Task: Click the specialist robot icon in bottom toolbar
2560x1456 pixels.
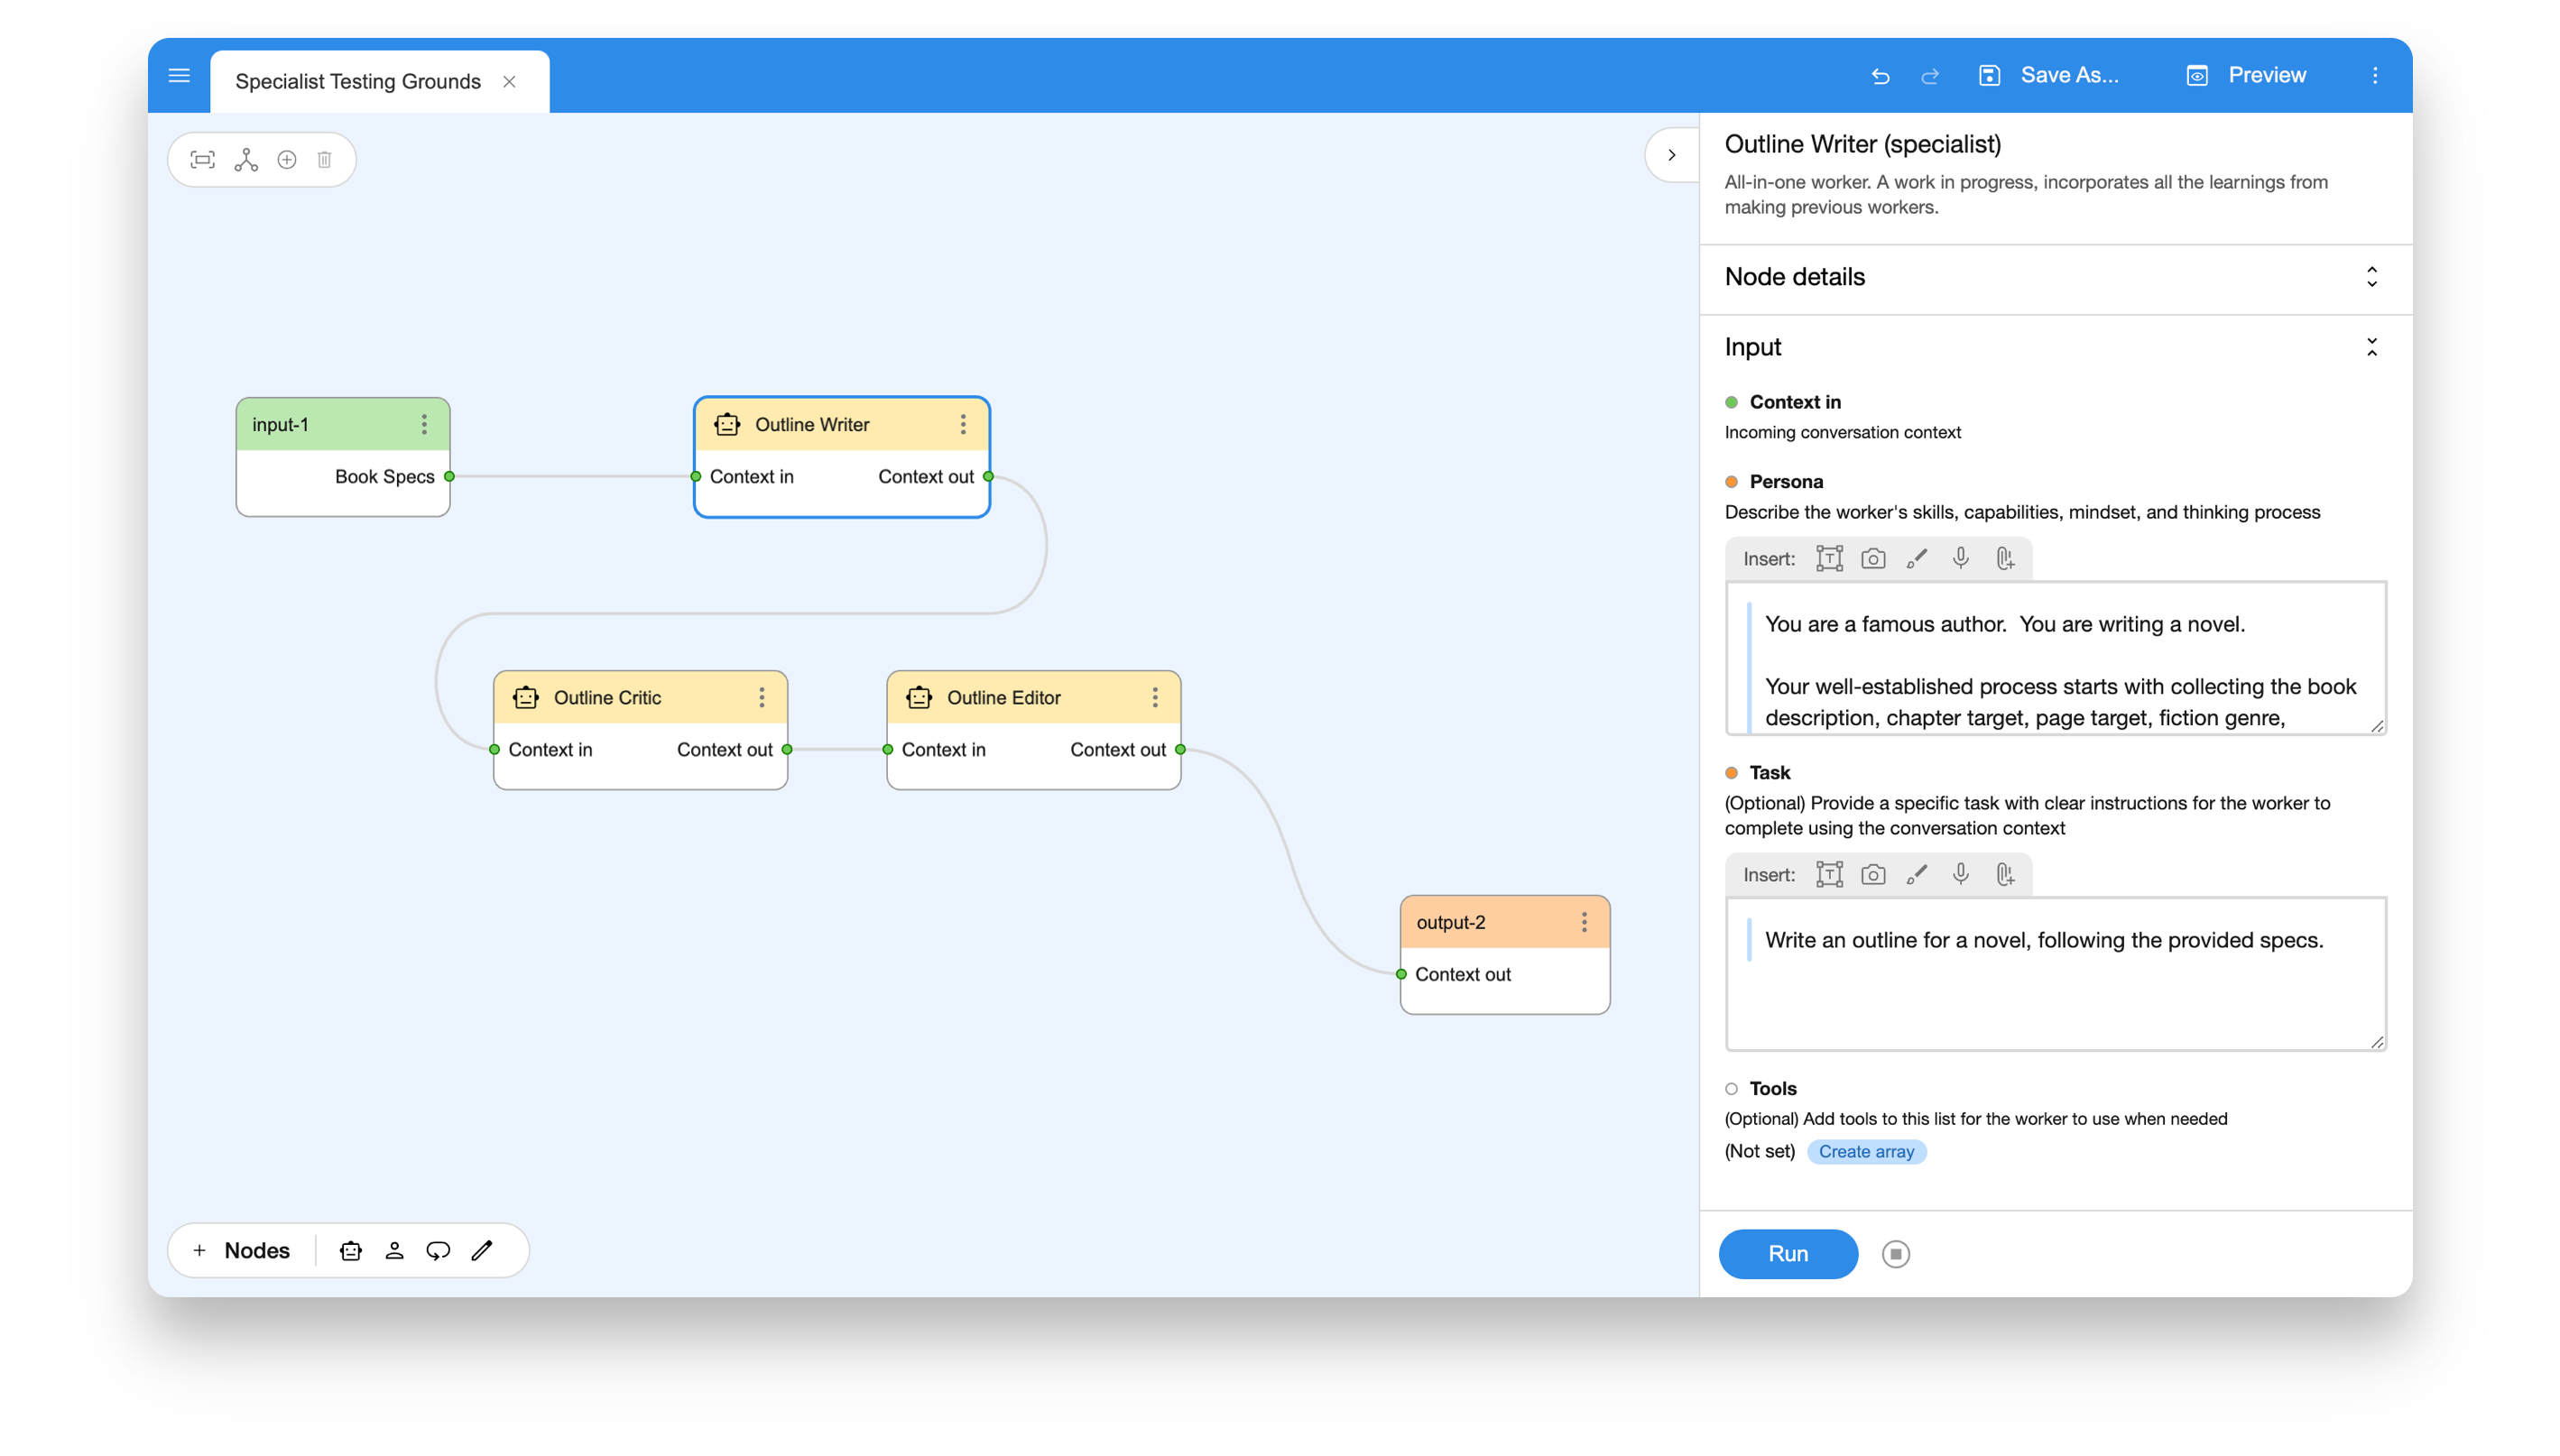Action: [351, 1250]
